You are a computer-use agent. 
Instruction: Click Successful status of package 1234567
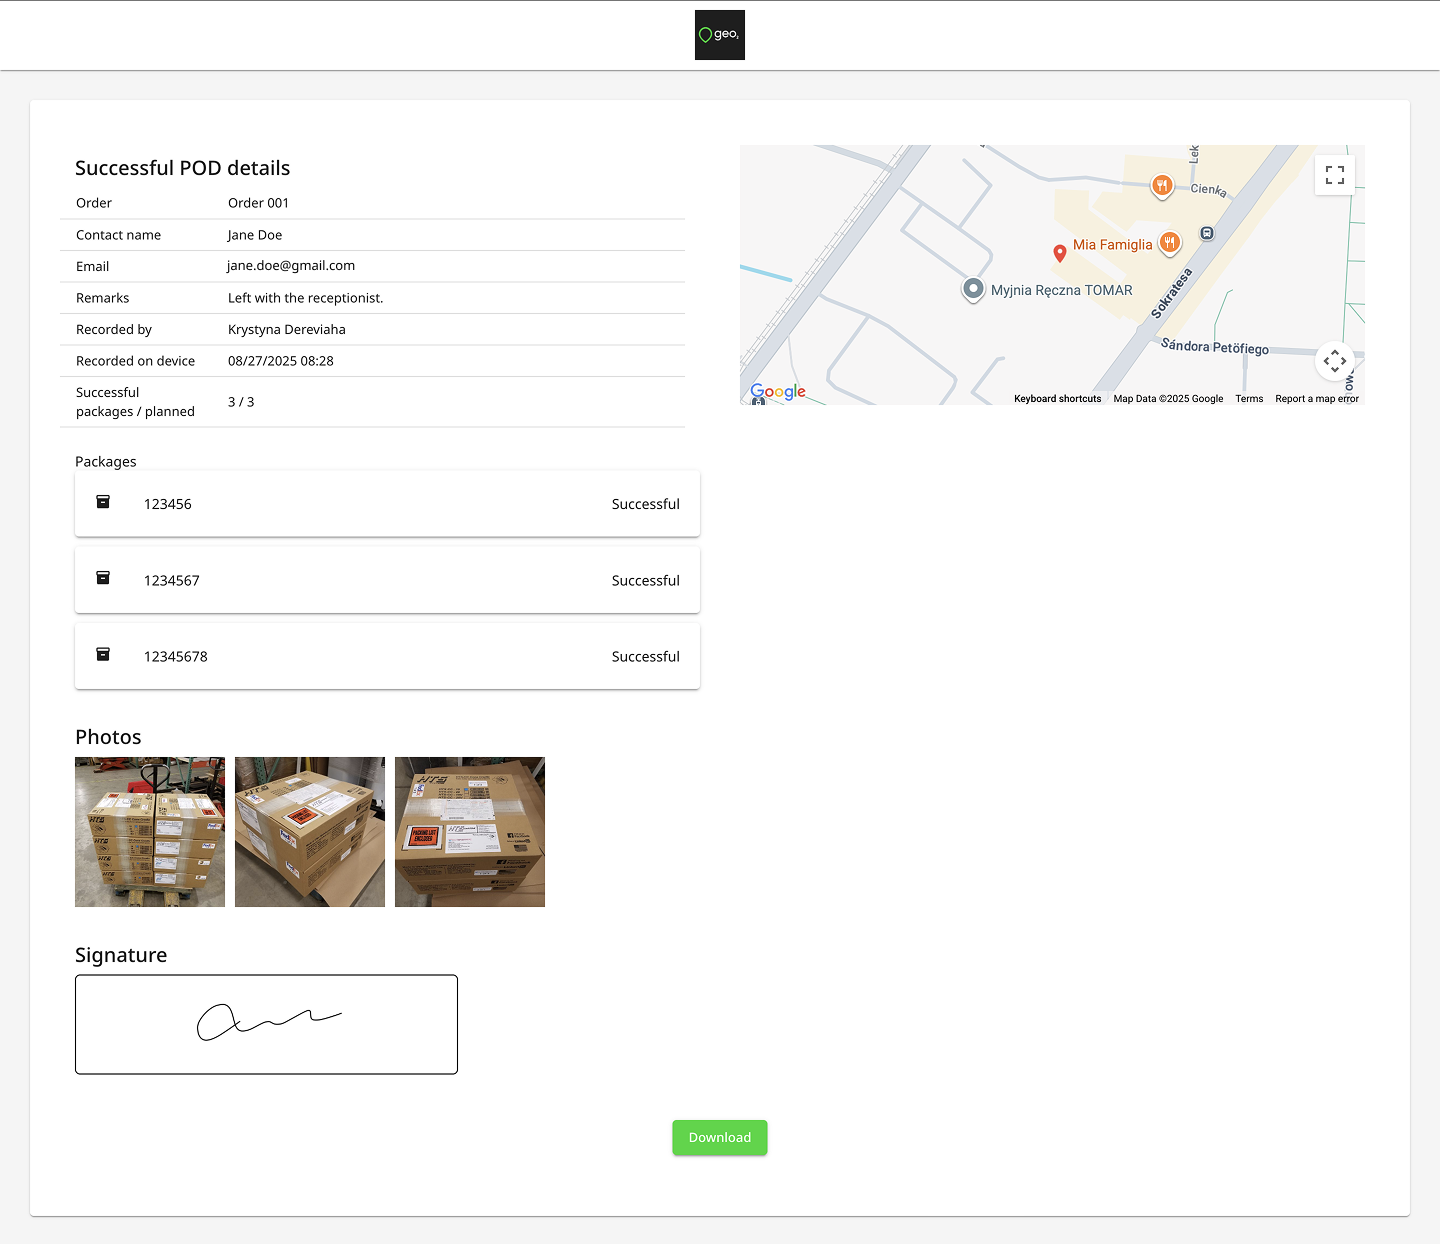click(645, 580)
